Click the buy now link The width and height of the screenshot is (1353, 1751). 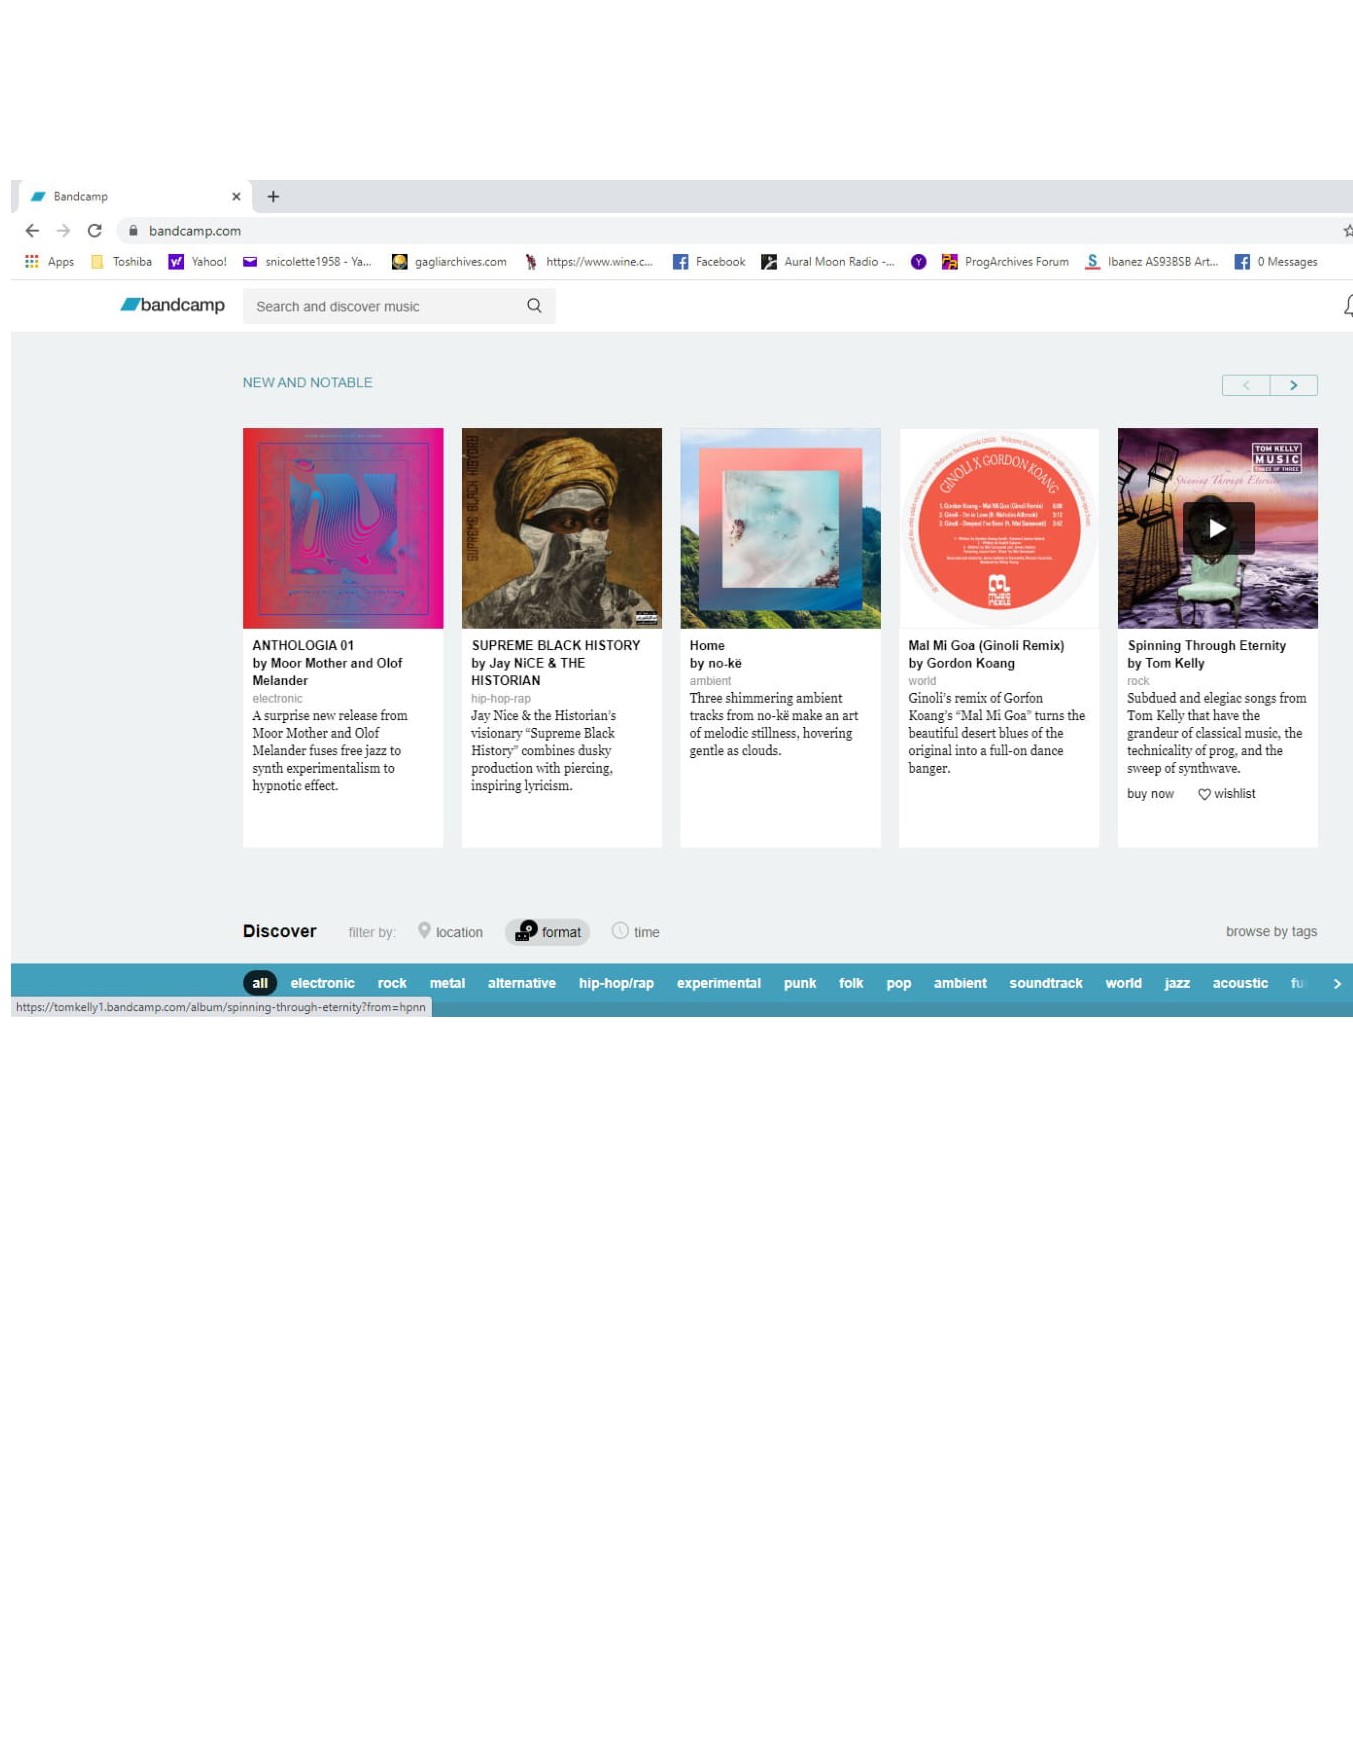(1150, 794)
